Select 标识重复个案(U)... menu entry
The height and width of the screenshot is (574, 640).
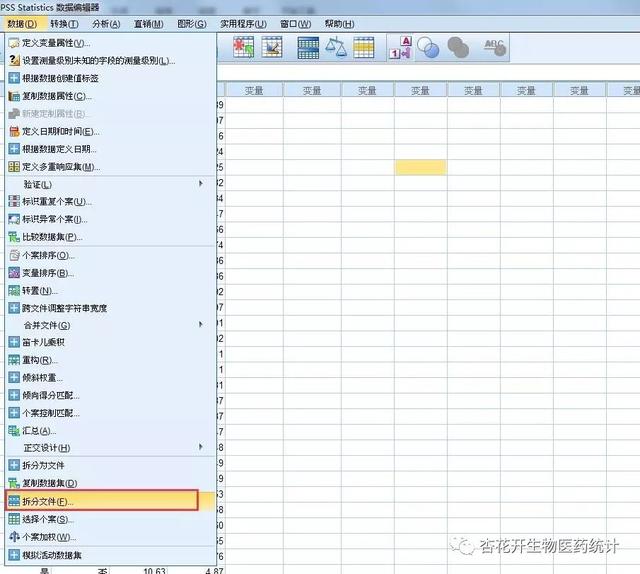110,202
